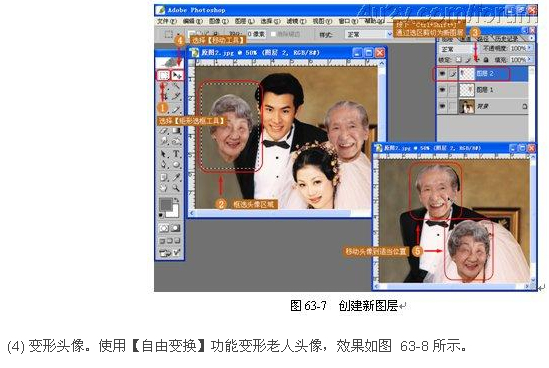Select the Zoom magnifier tool
The height and width of the screenshot is (368, 549).
[176, 188]
